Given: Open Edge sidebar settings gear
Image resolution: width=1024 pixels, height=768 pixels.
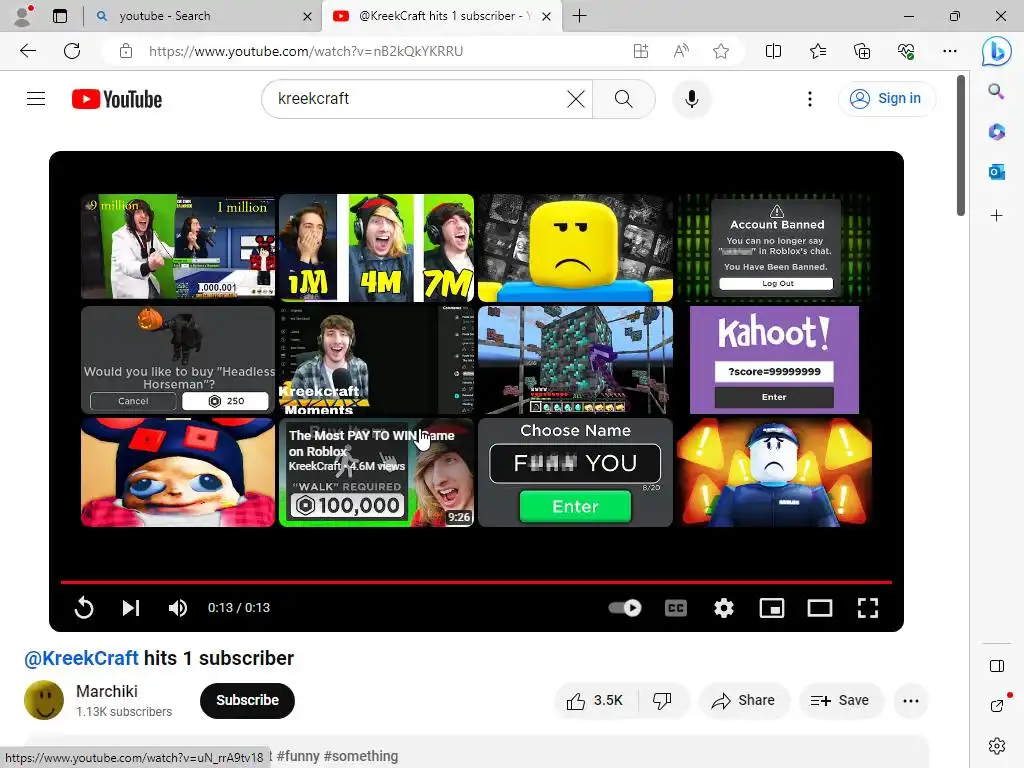Looking at the screenshot, I should (996, 745).
